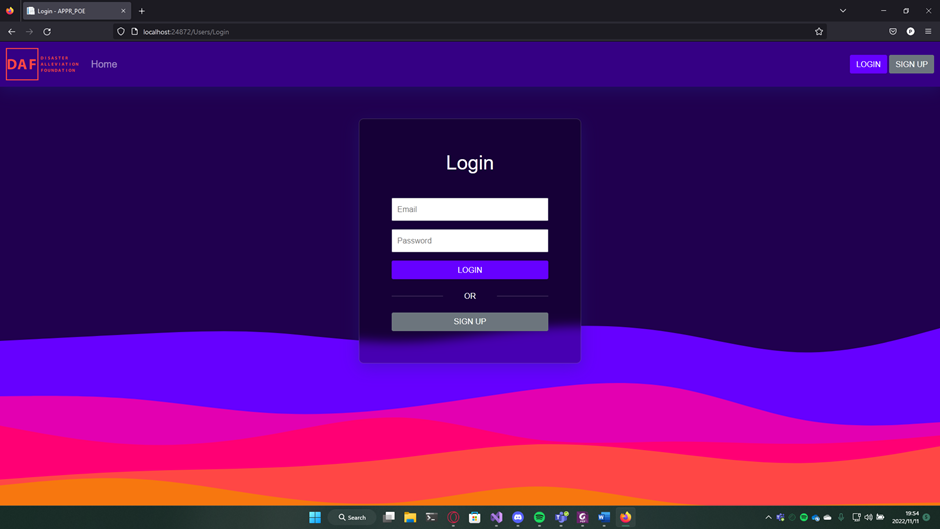The image size is (940, 529).
Task: Click the microphone icon in the system tray
Action: (x=841, y=517)
